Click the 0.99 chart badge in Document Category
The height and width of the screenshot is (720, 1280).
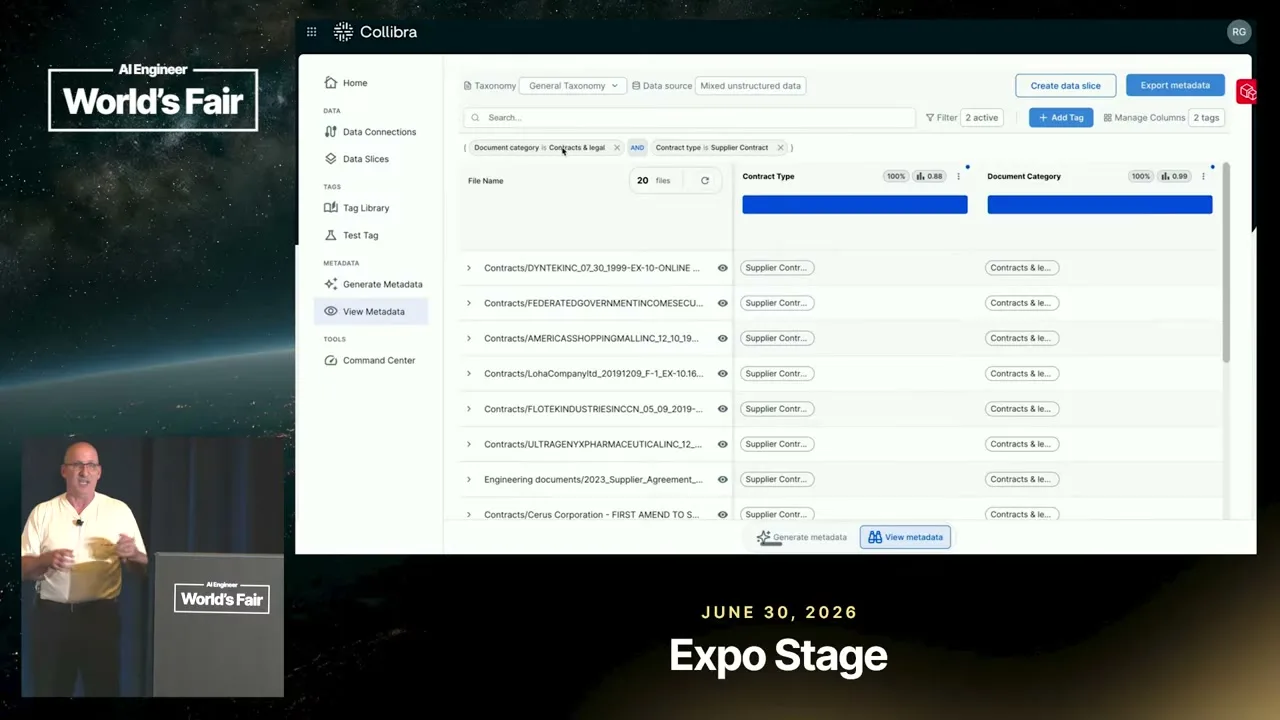pyautogui.click(x=1174, y=176)
